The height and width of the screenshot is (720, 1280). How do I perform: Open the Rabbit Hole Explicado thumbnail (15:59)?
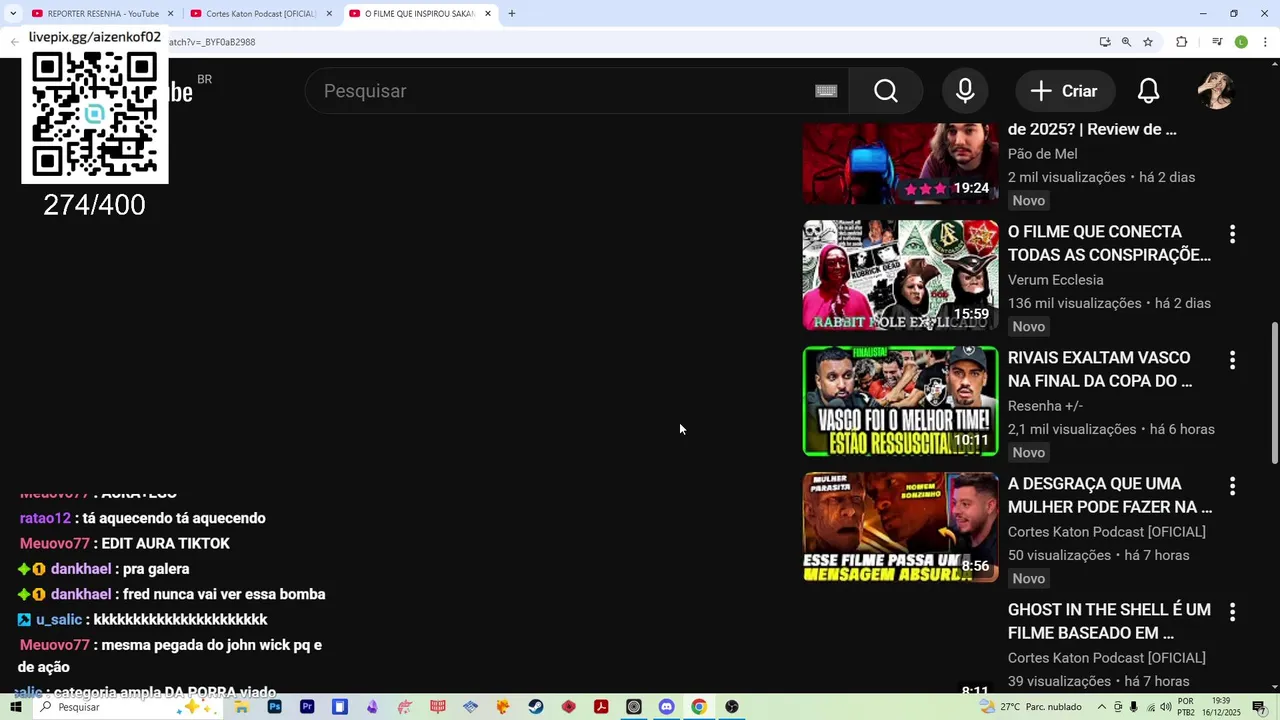coord(900,275)
